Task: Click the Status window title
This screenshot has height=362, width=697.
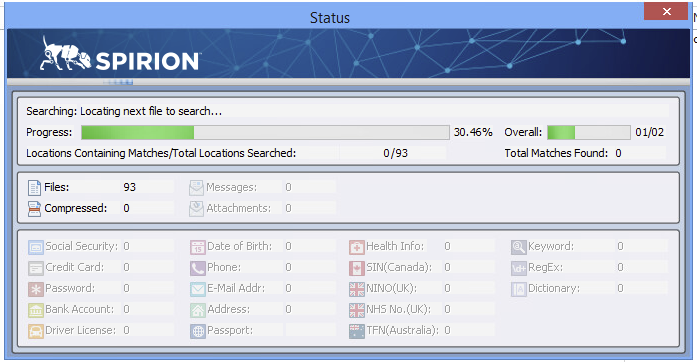Action: [330, 18]
